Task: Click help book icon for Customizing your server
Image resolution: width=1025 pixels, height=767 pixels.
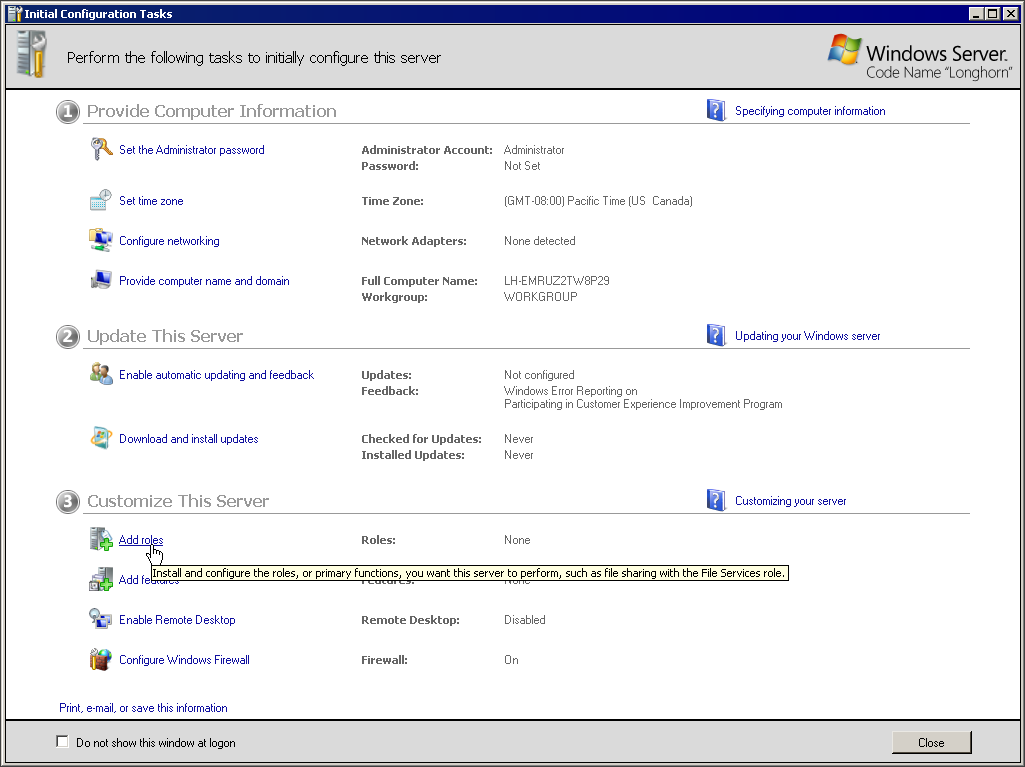Action: pos(716,500)
